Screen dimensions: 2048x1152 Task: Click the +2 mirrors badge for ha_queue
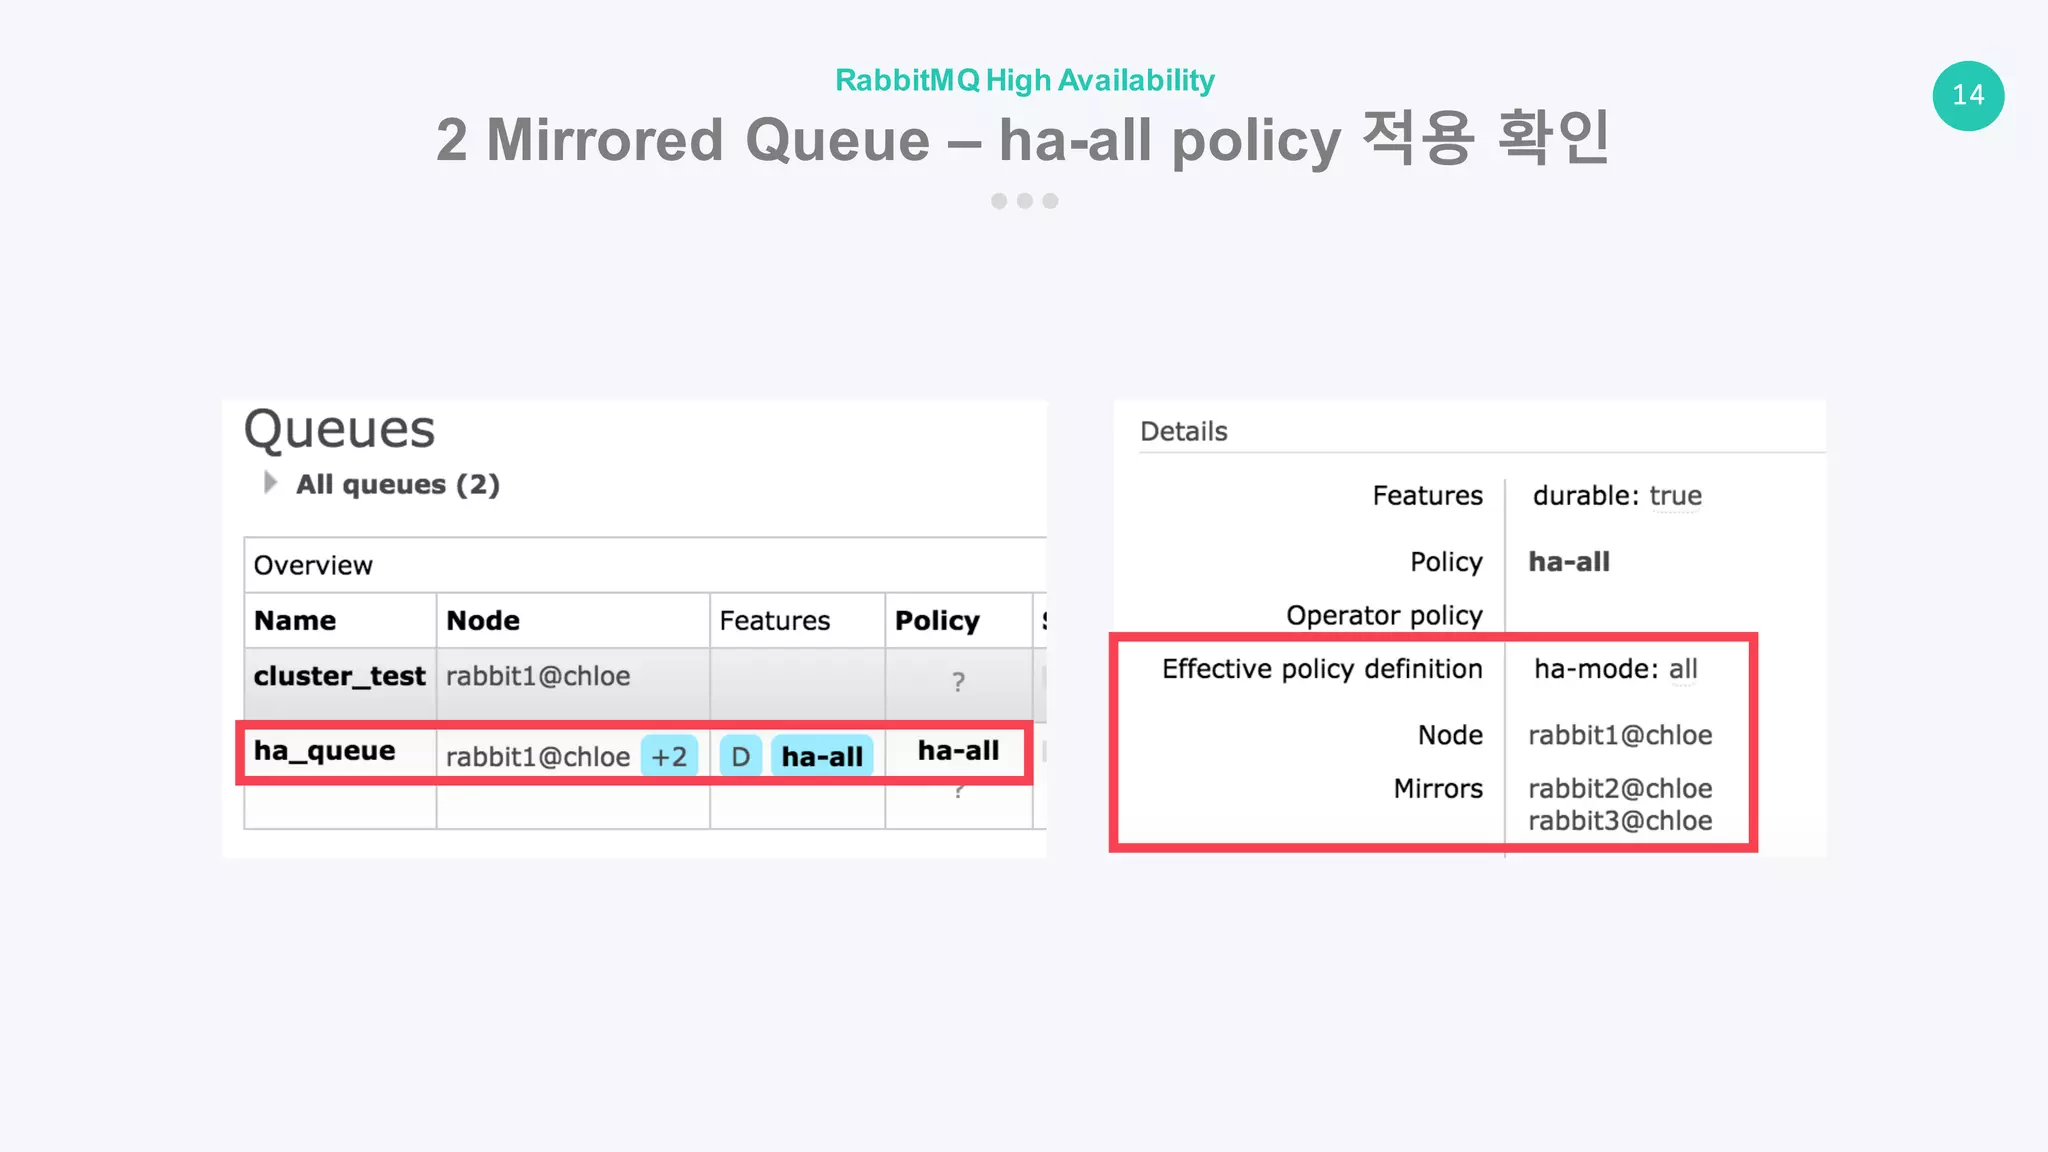point(669,756)
